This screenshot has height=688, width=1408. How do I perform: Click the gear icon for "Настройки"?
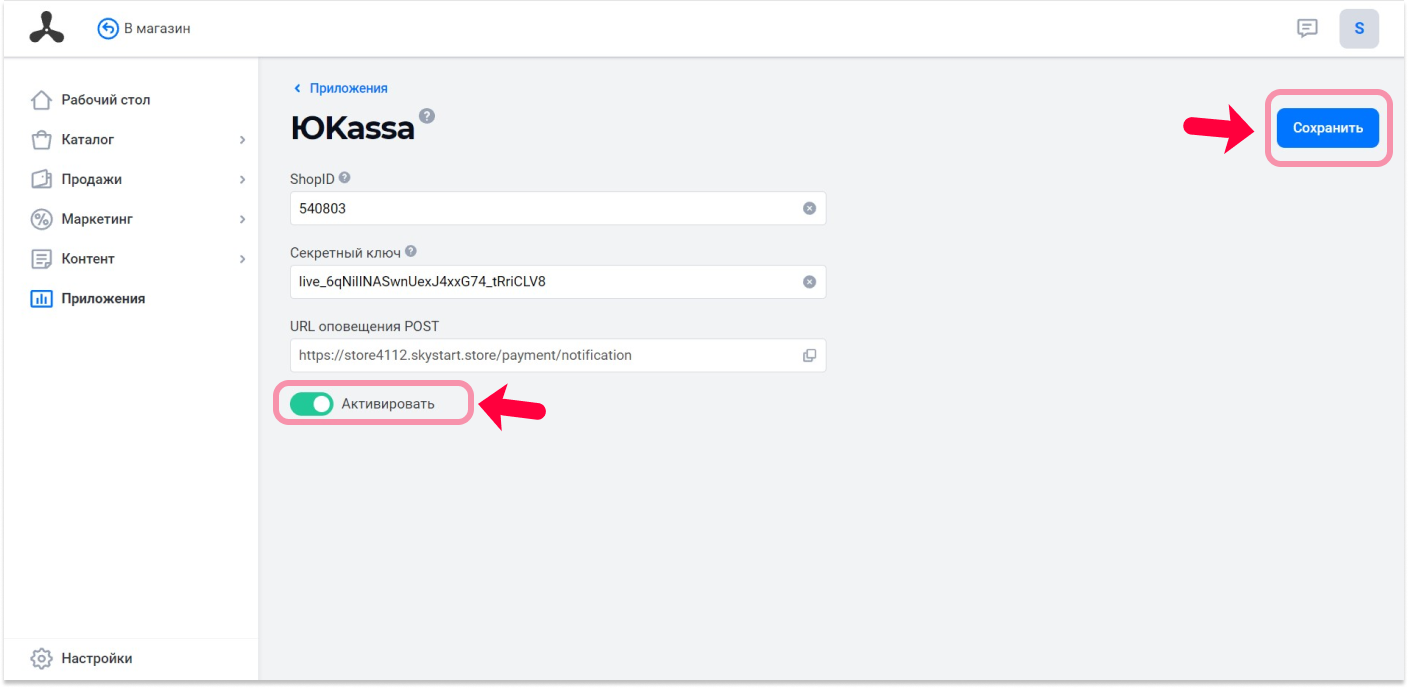pos(41,658)
